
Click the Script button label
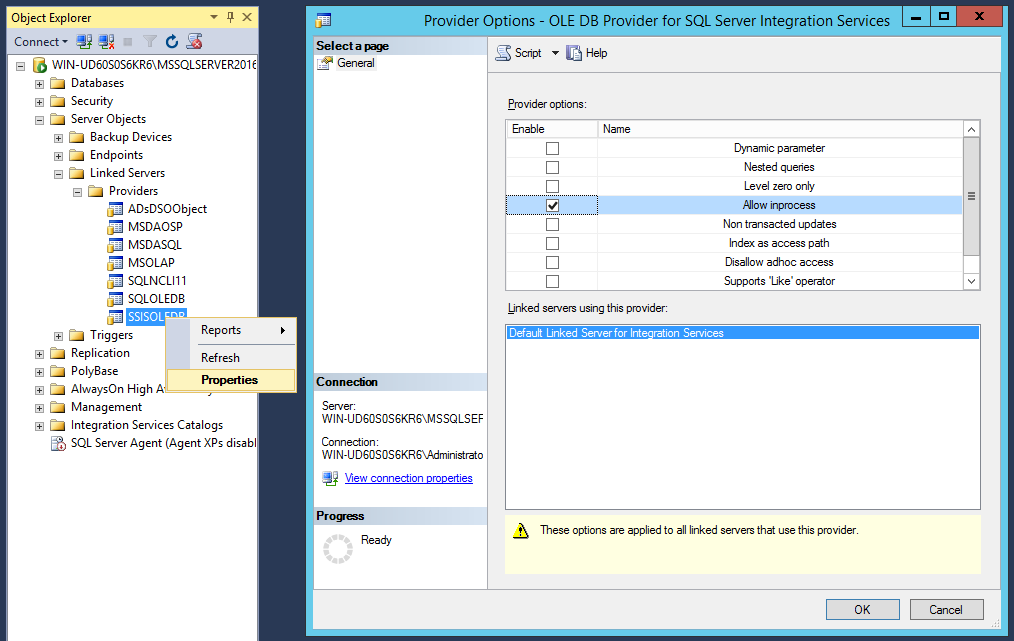pyautogui.click(x=528, y=53)
